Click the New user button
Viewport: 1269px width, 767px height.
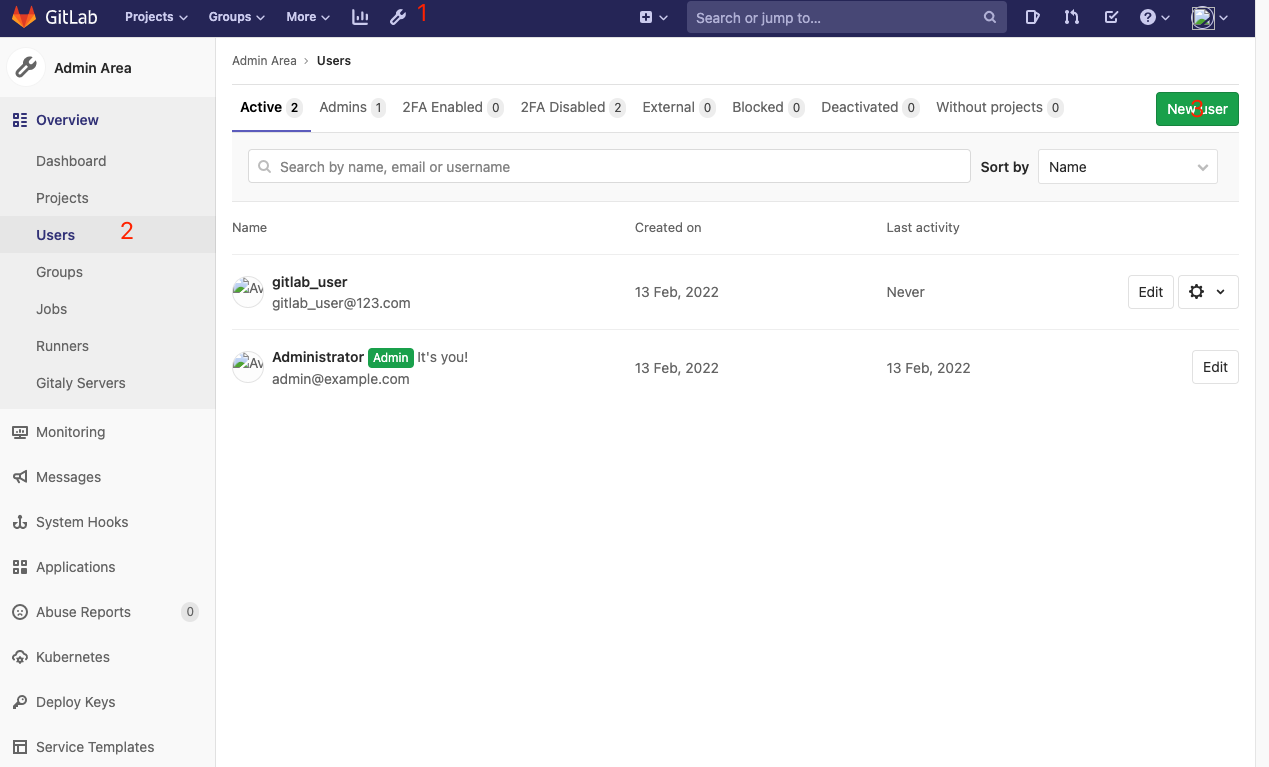(1197, 109)
